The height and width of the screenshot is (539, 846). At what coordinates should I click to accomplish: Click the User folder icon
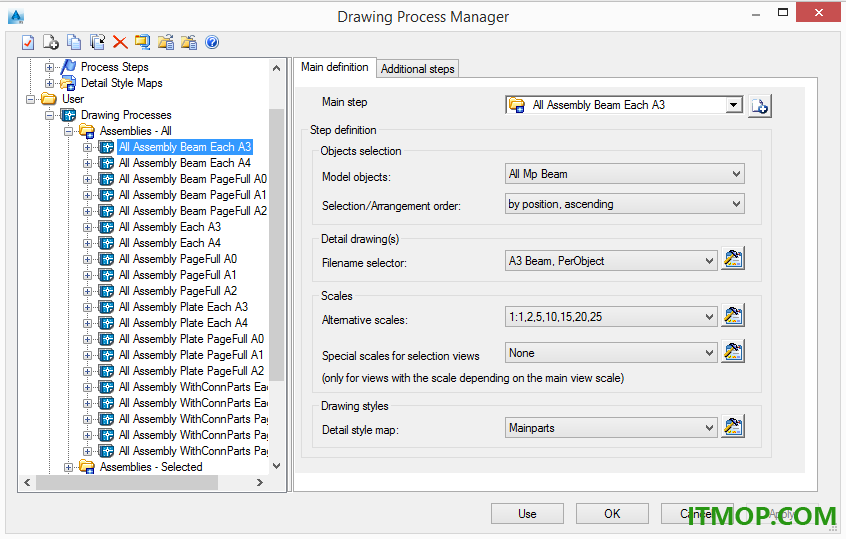(x=49, y=99)
